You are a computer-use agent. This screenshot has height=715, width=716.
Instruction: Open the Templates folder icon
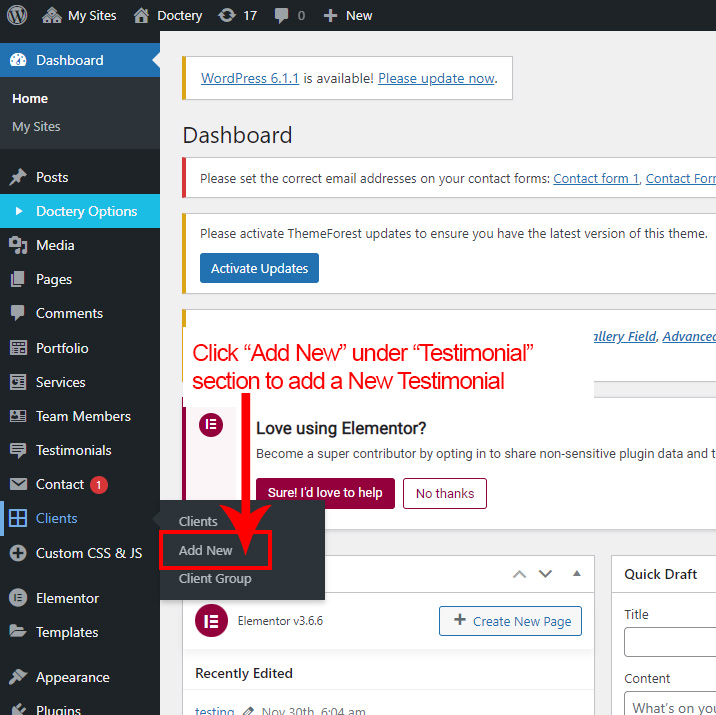pos(18,632)
